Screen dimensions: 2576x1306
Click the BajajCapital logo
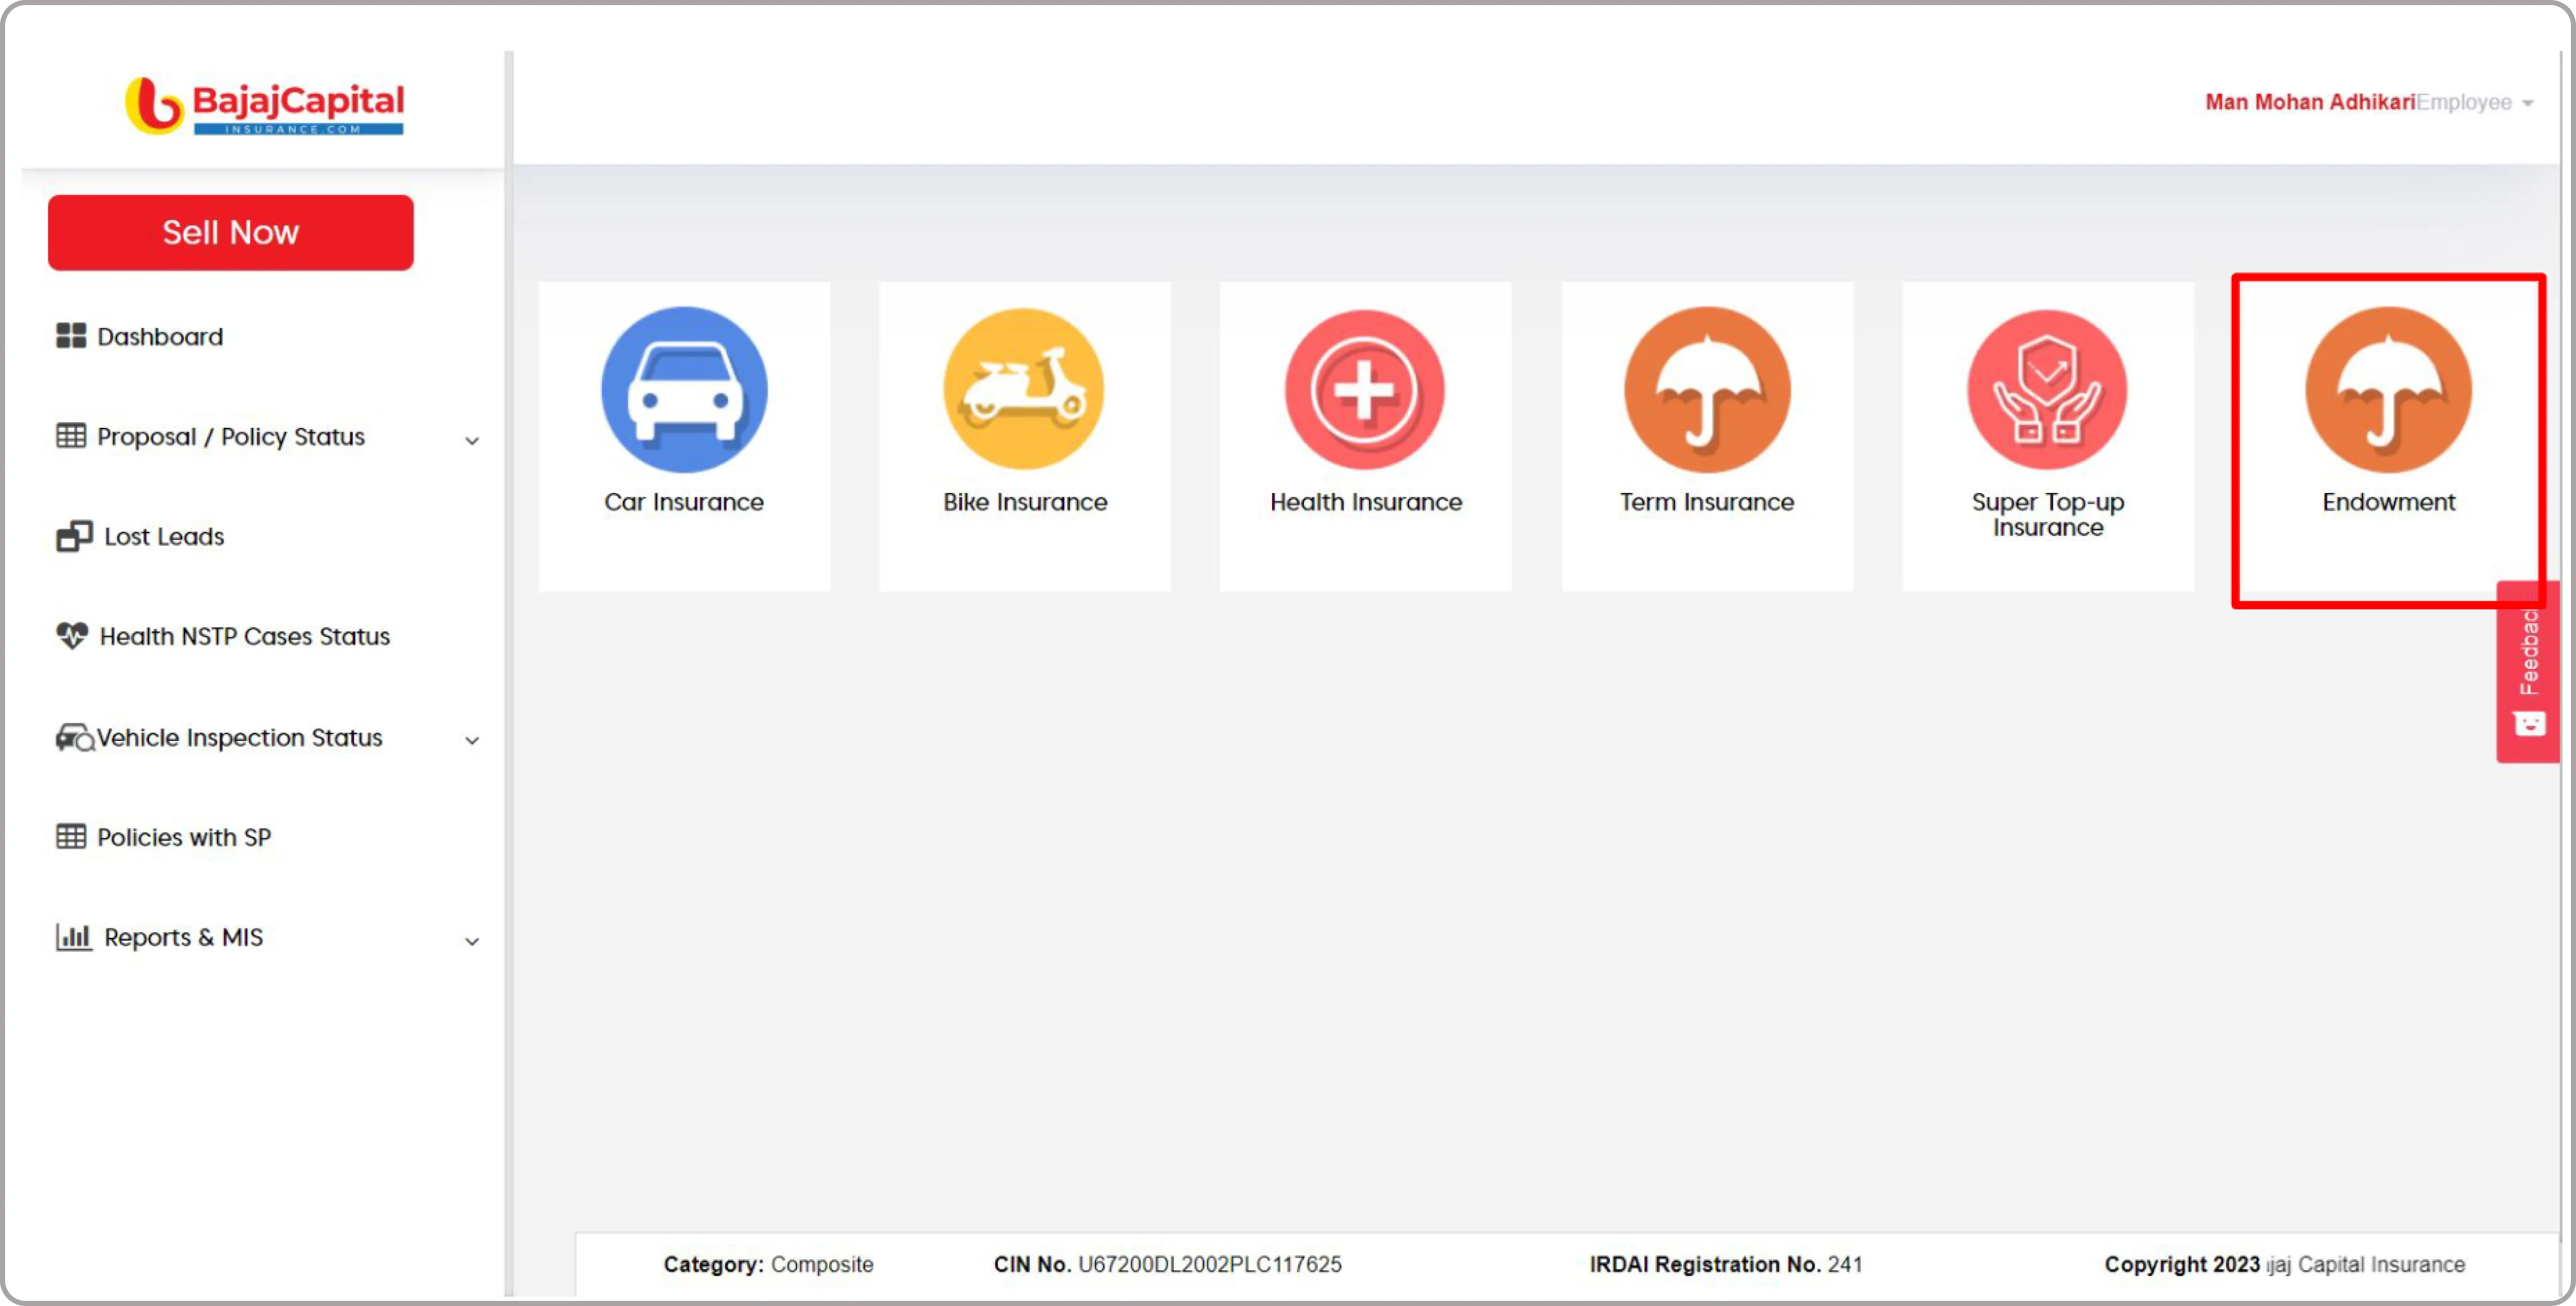pos(264,106)
